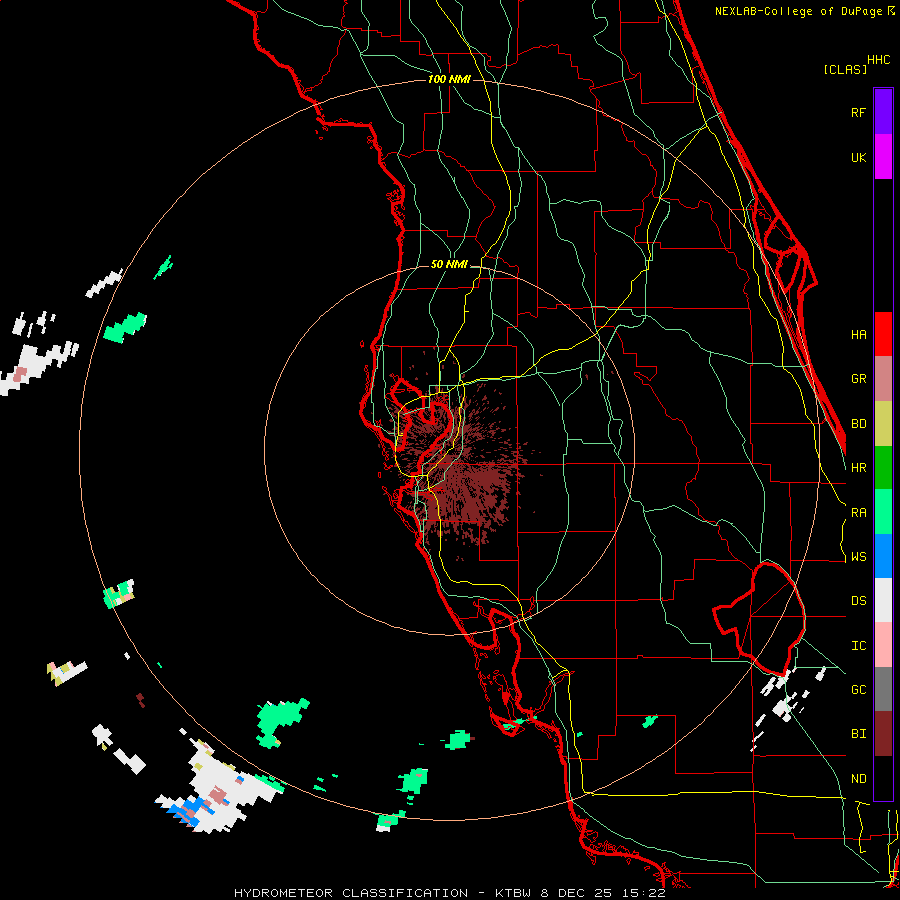Click the "HHC" product code text

[879, 60]
